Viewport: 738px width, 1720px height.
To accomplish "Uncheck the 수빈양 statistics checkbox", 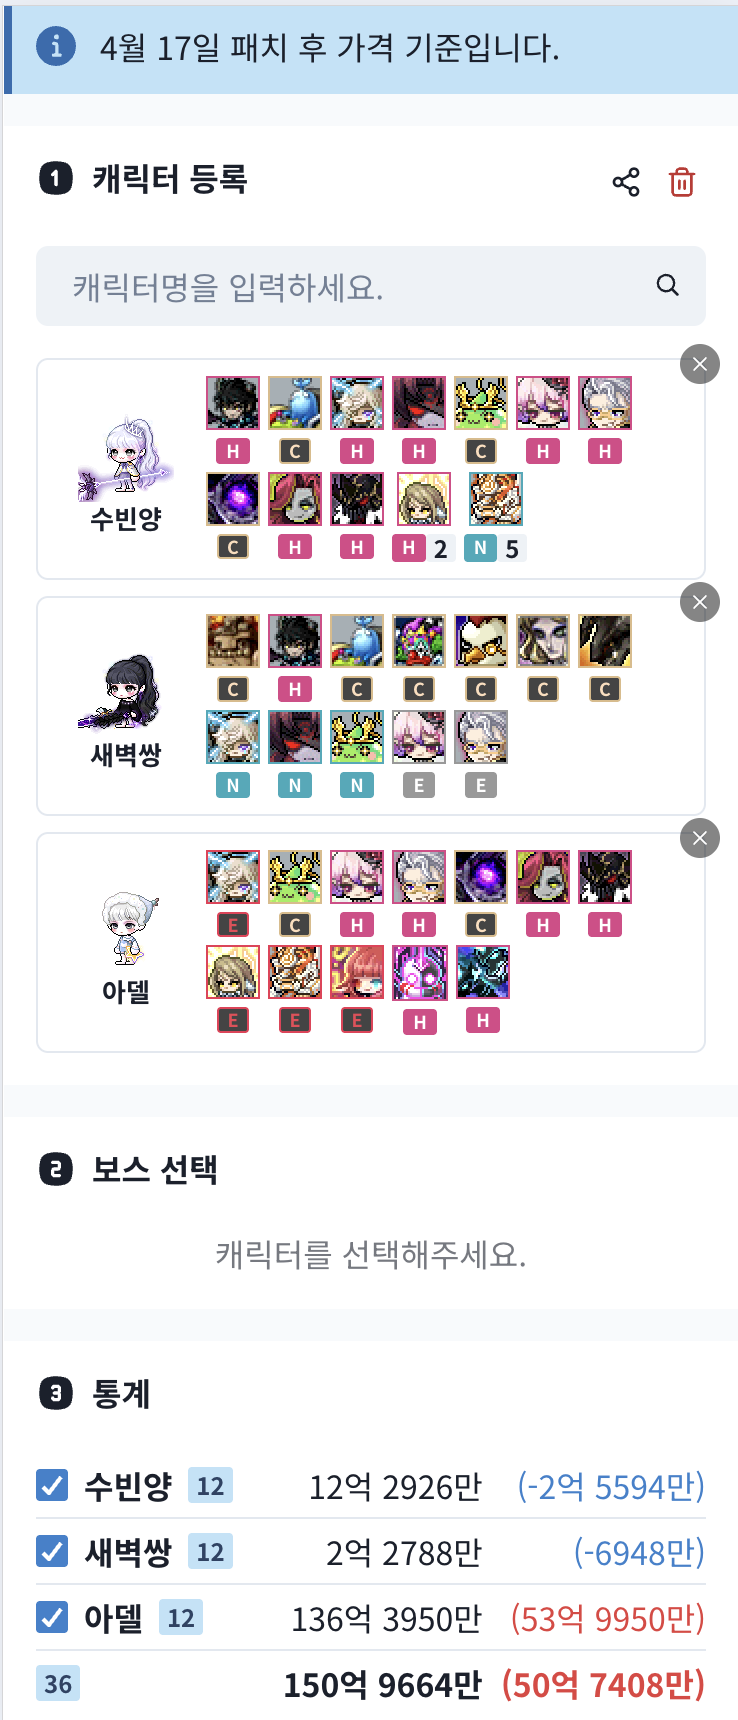I will (52, 1486).
